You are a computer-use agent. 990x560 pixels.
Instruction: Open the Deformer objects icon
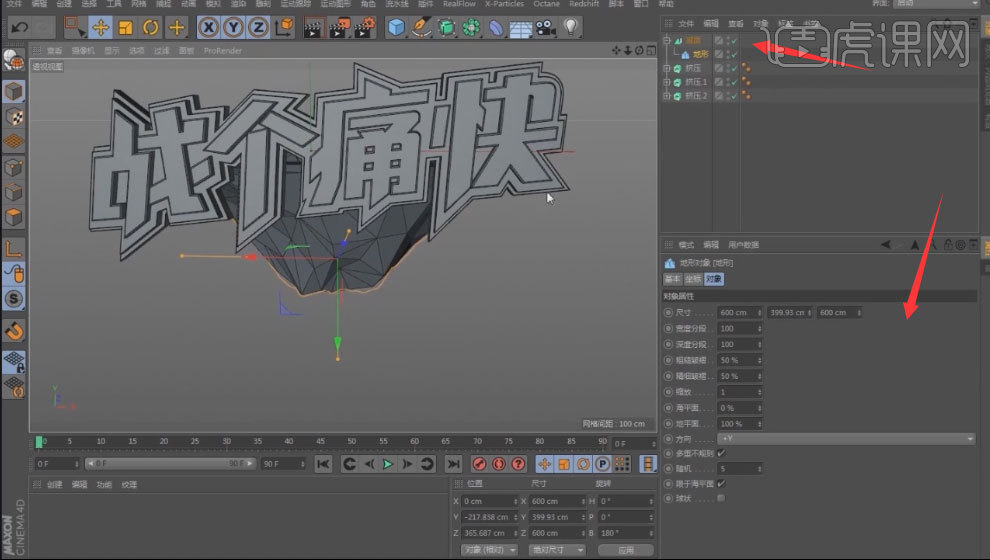click(496, 27)
